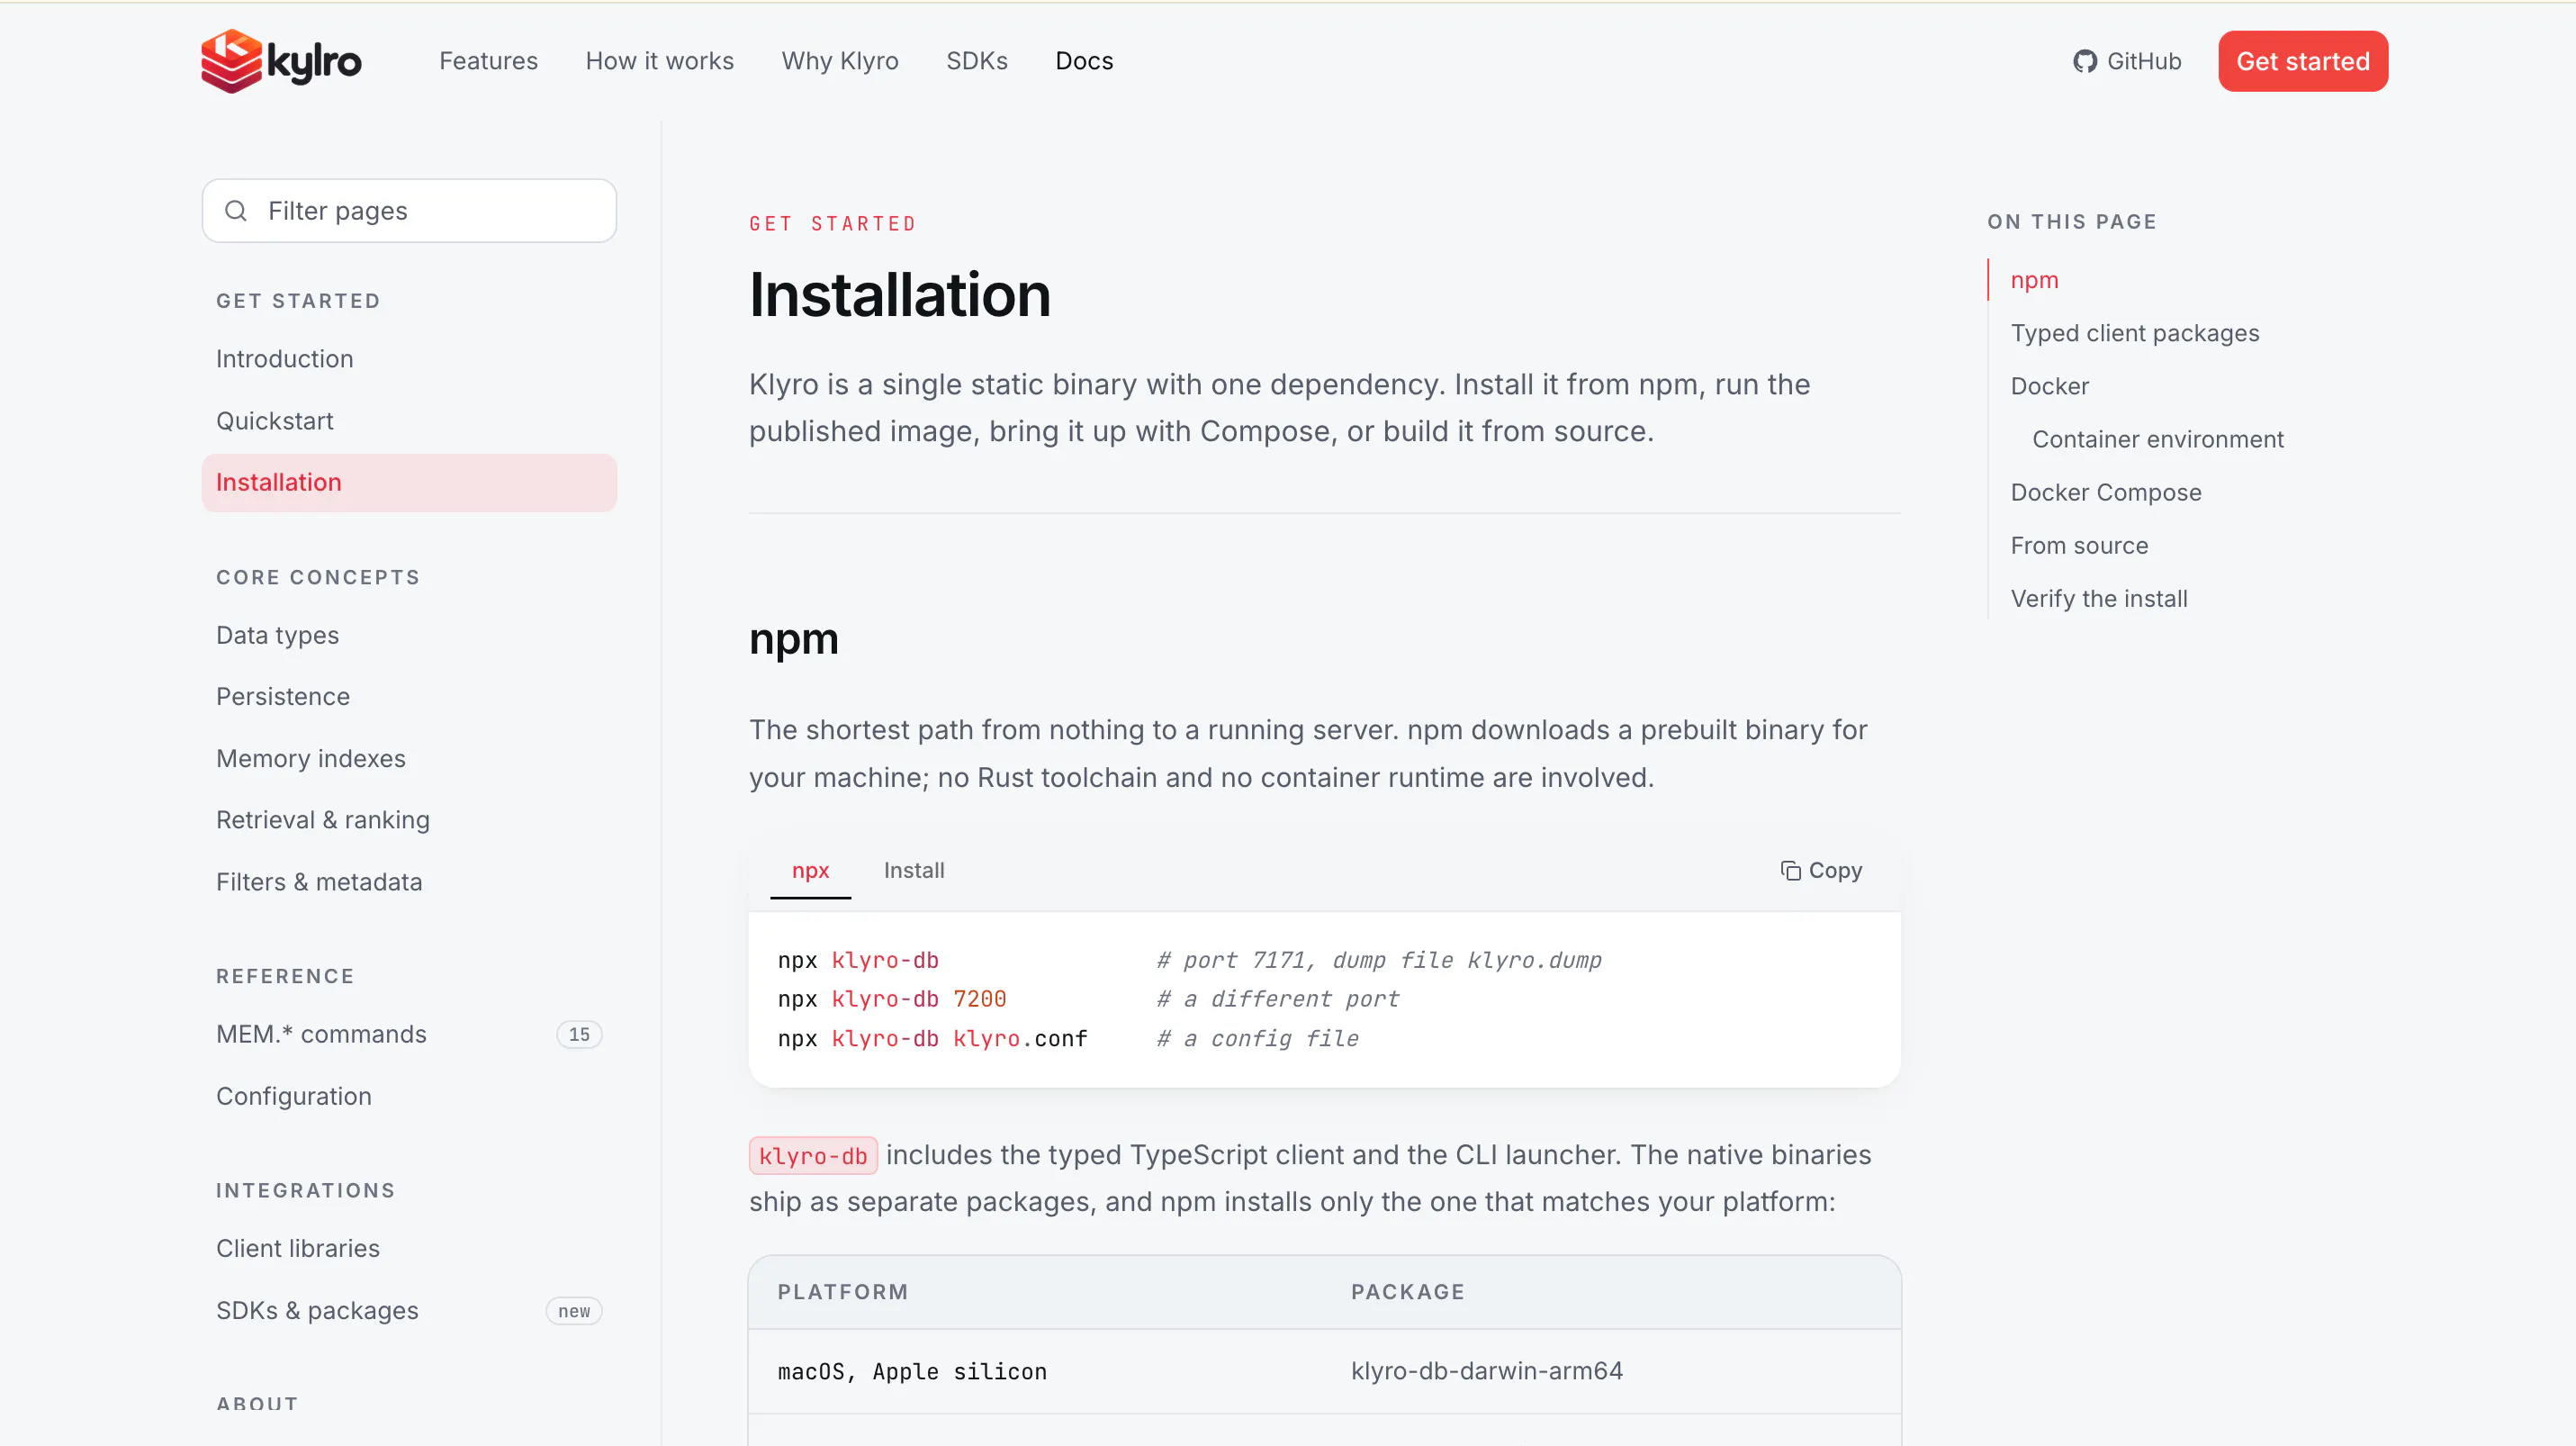This screenshot has height=1446, width=2576.
Task: Focus the Filter pages input
Action: pyautogui.click(x=409, y=211)
